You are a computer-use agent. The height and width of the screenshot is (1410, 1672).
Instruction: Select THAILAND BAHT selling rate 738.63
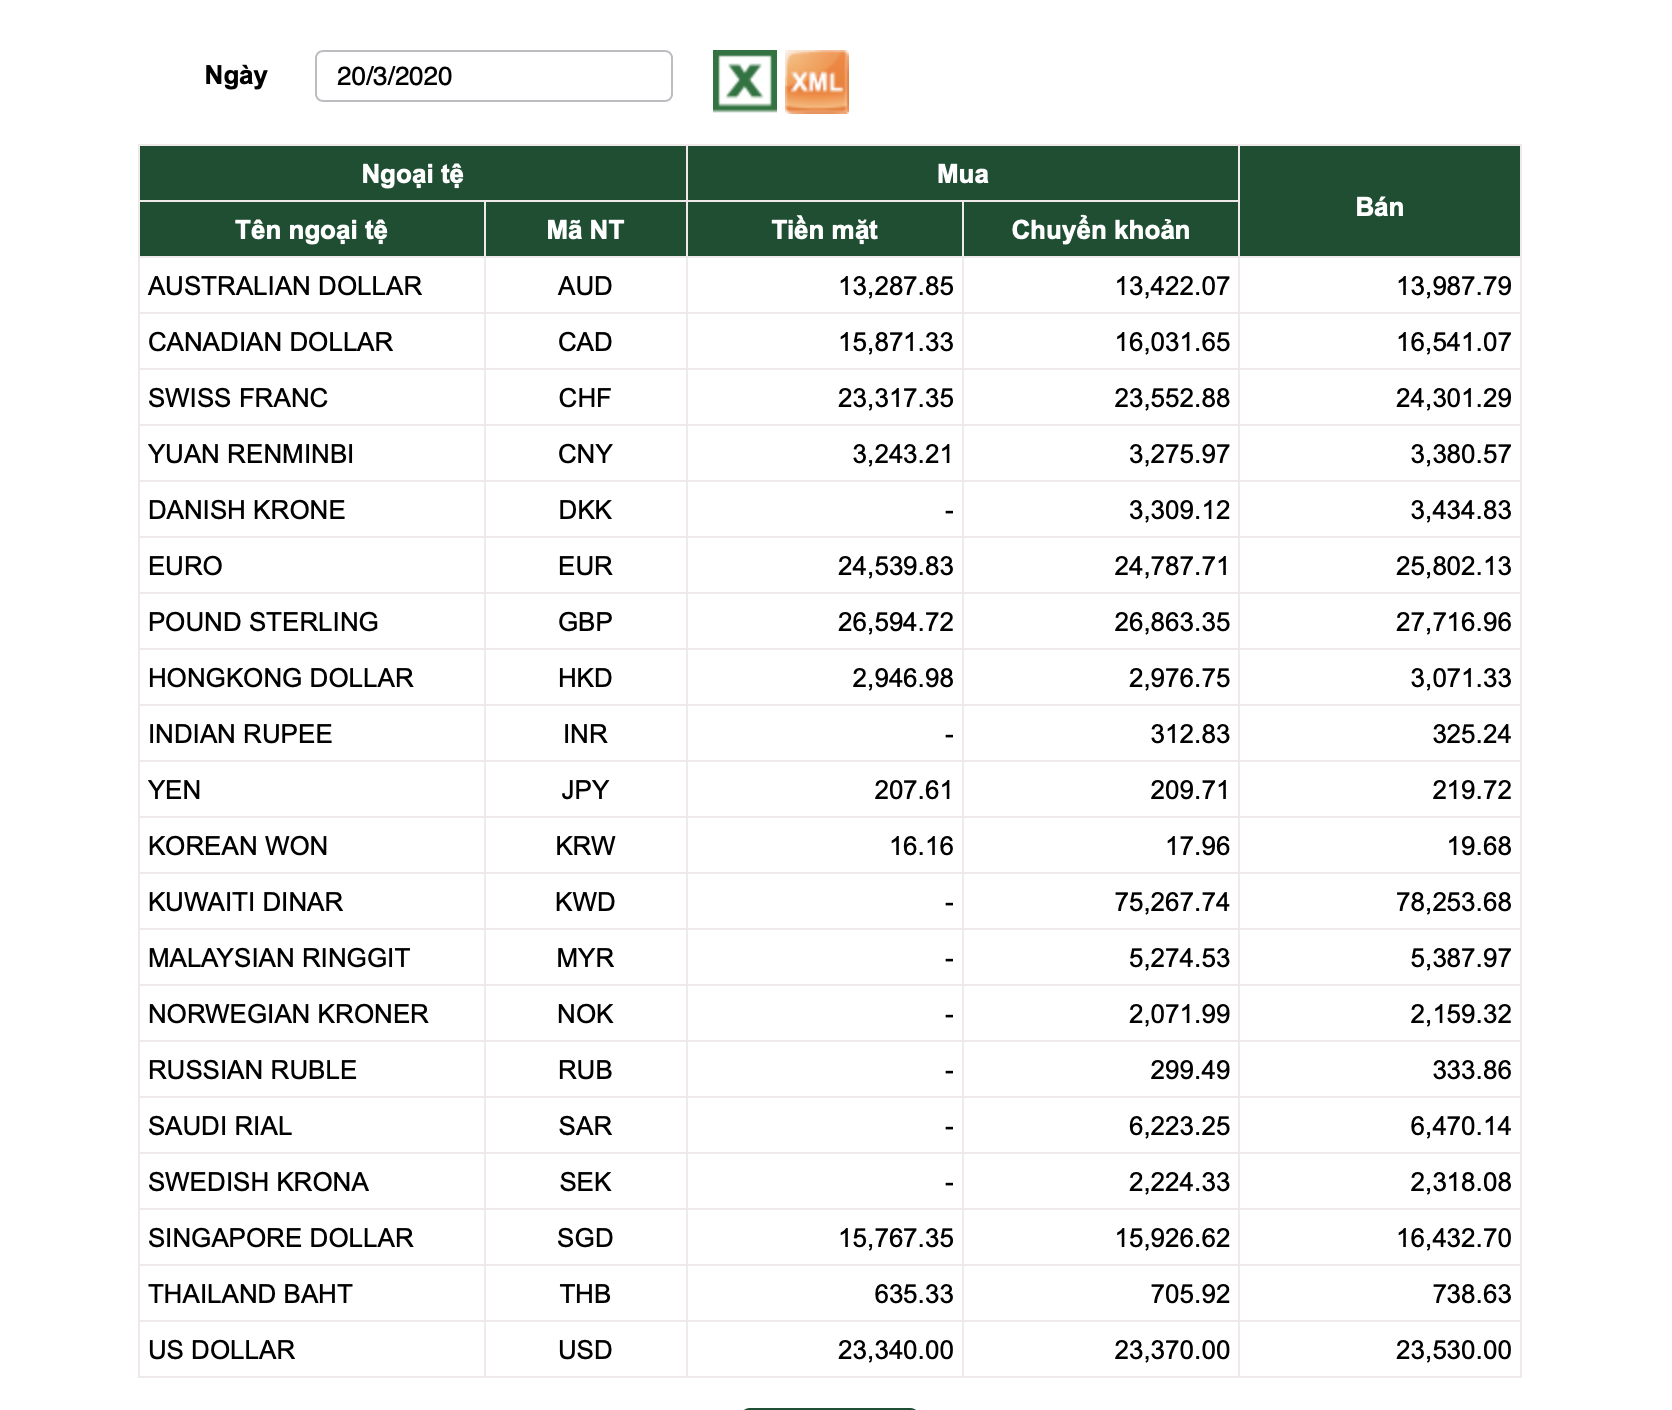(x=1471, y=1294)
